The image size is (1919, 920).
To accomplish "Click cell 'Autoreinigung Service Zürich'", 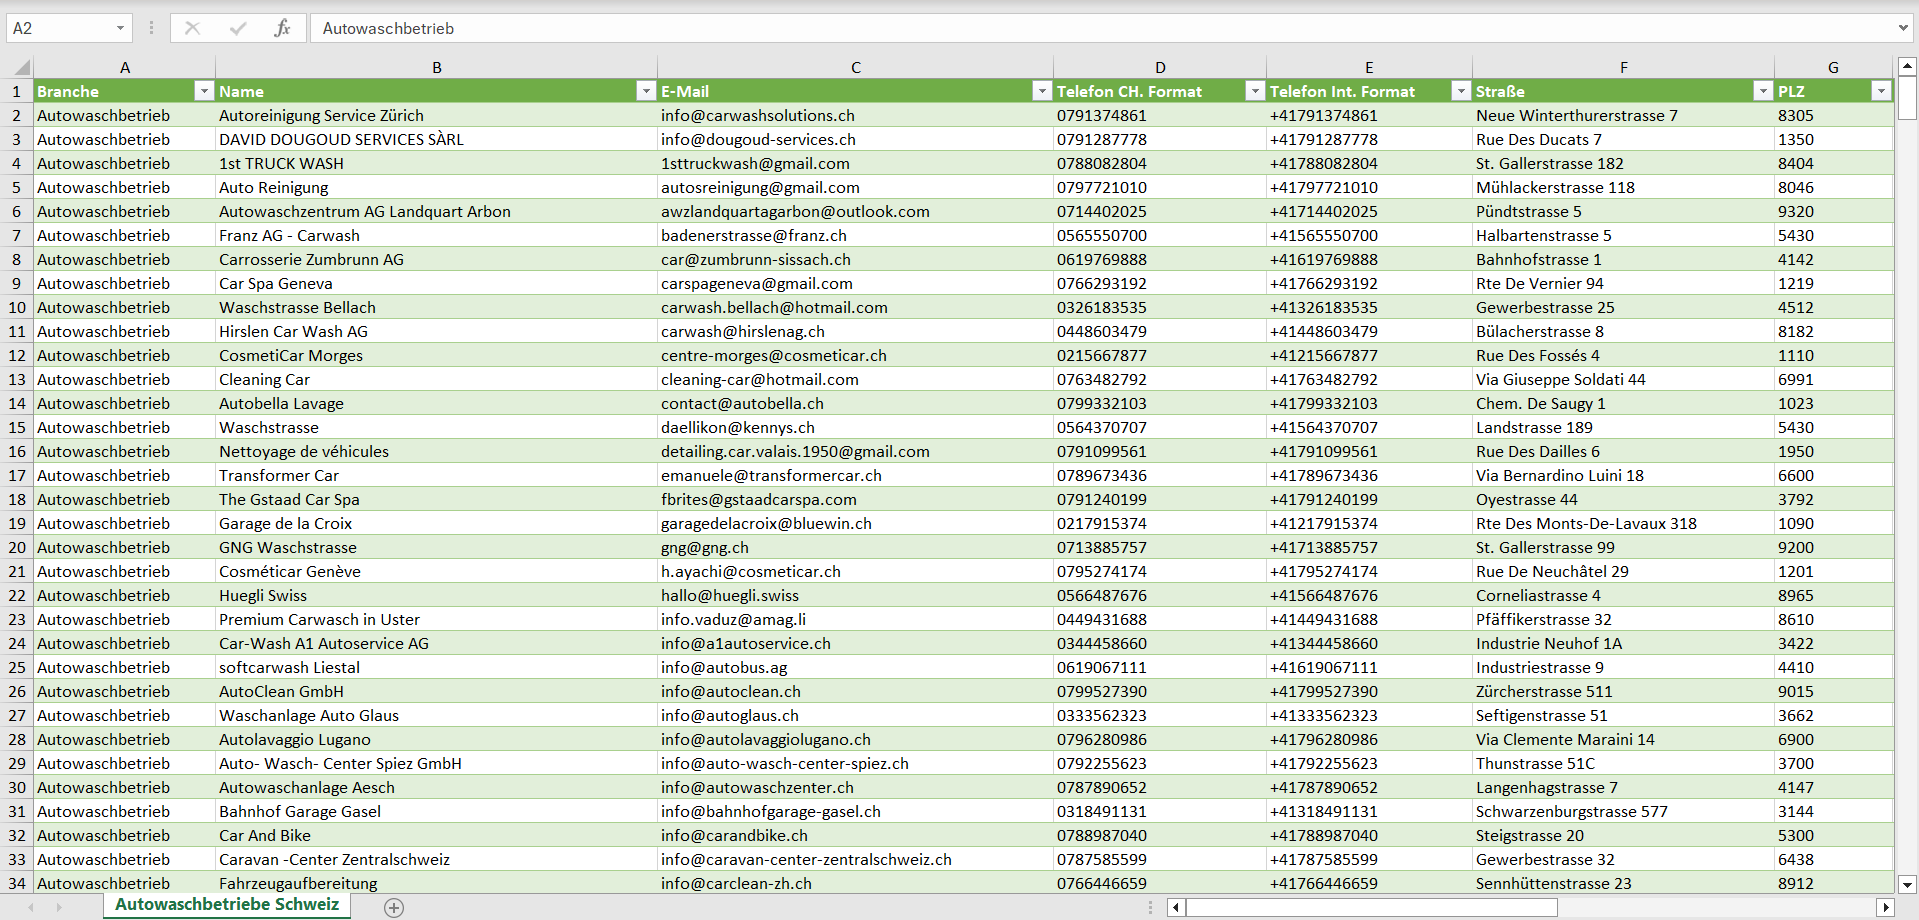I will [x=436, y=115].
